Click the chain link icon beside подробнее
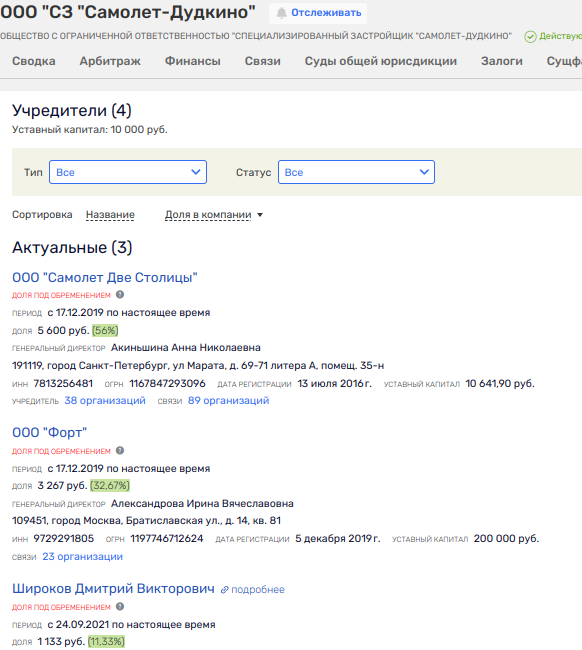 [225, 589]
